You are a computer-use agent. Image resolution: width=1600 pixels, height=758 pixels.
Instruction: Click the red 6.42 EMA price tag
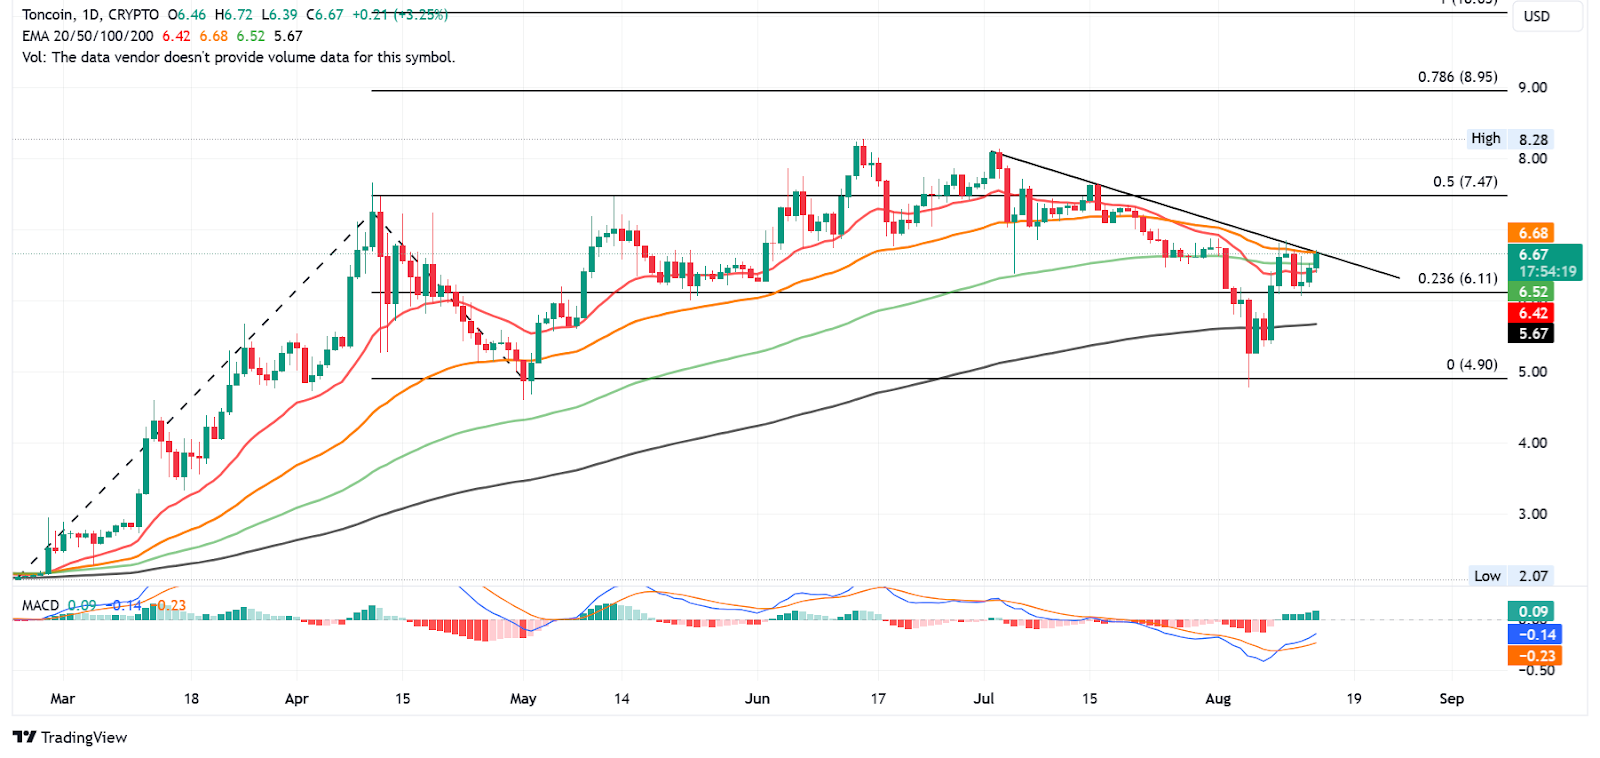1533,313
